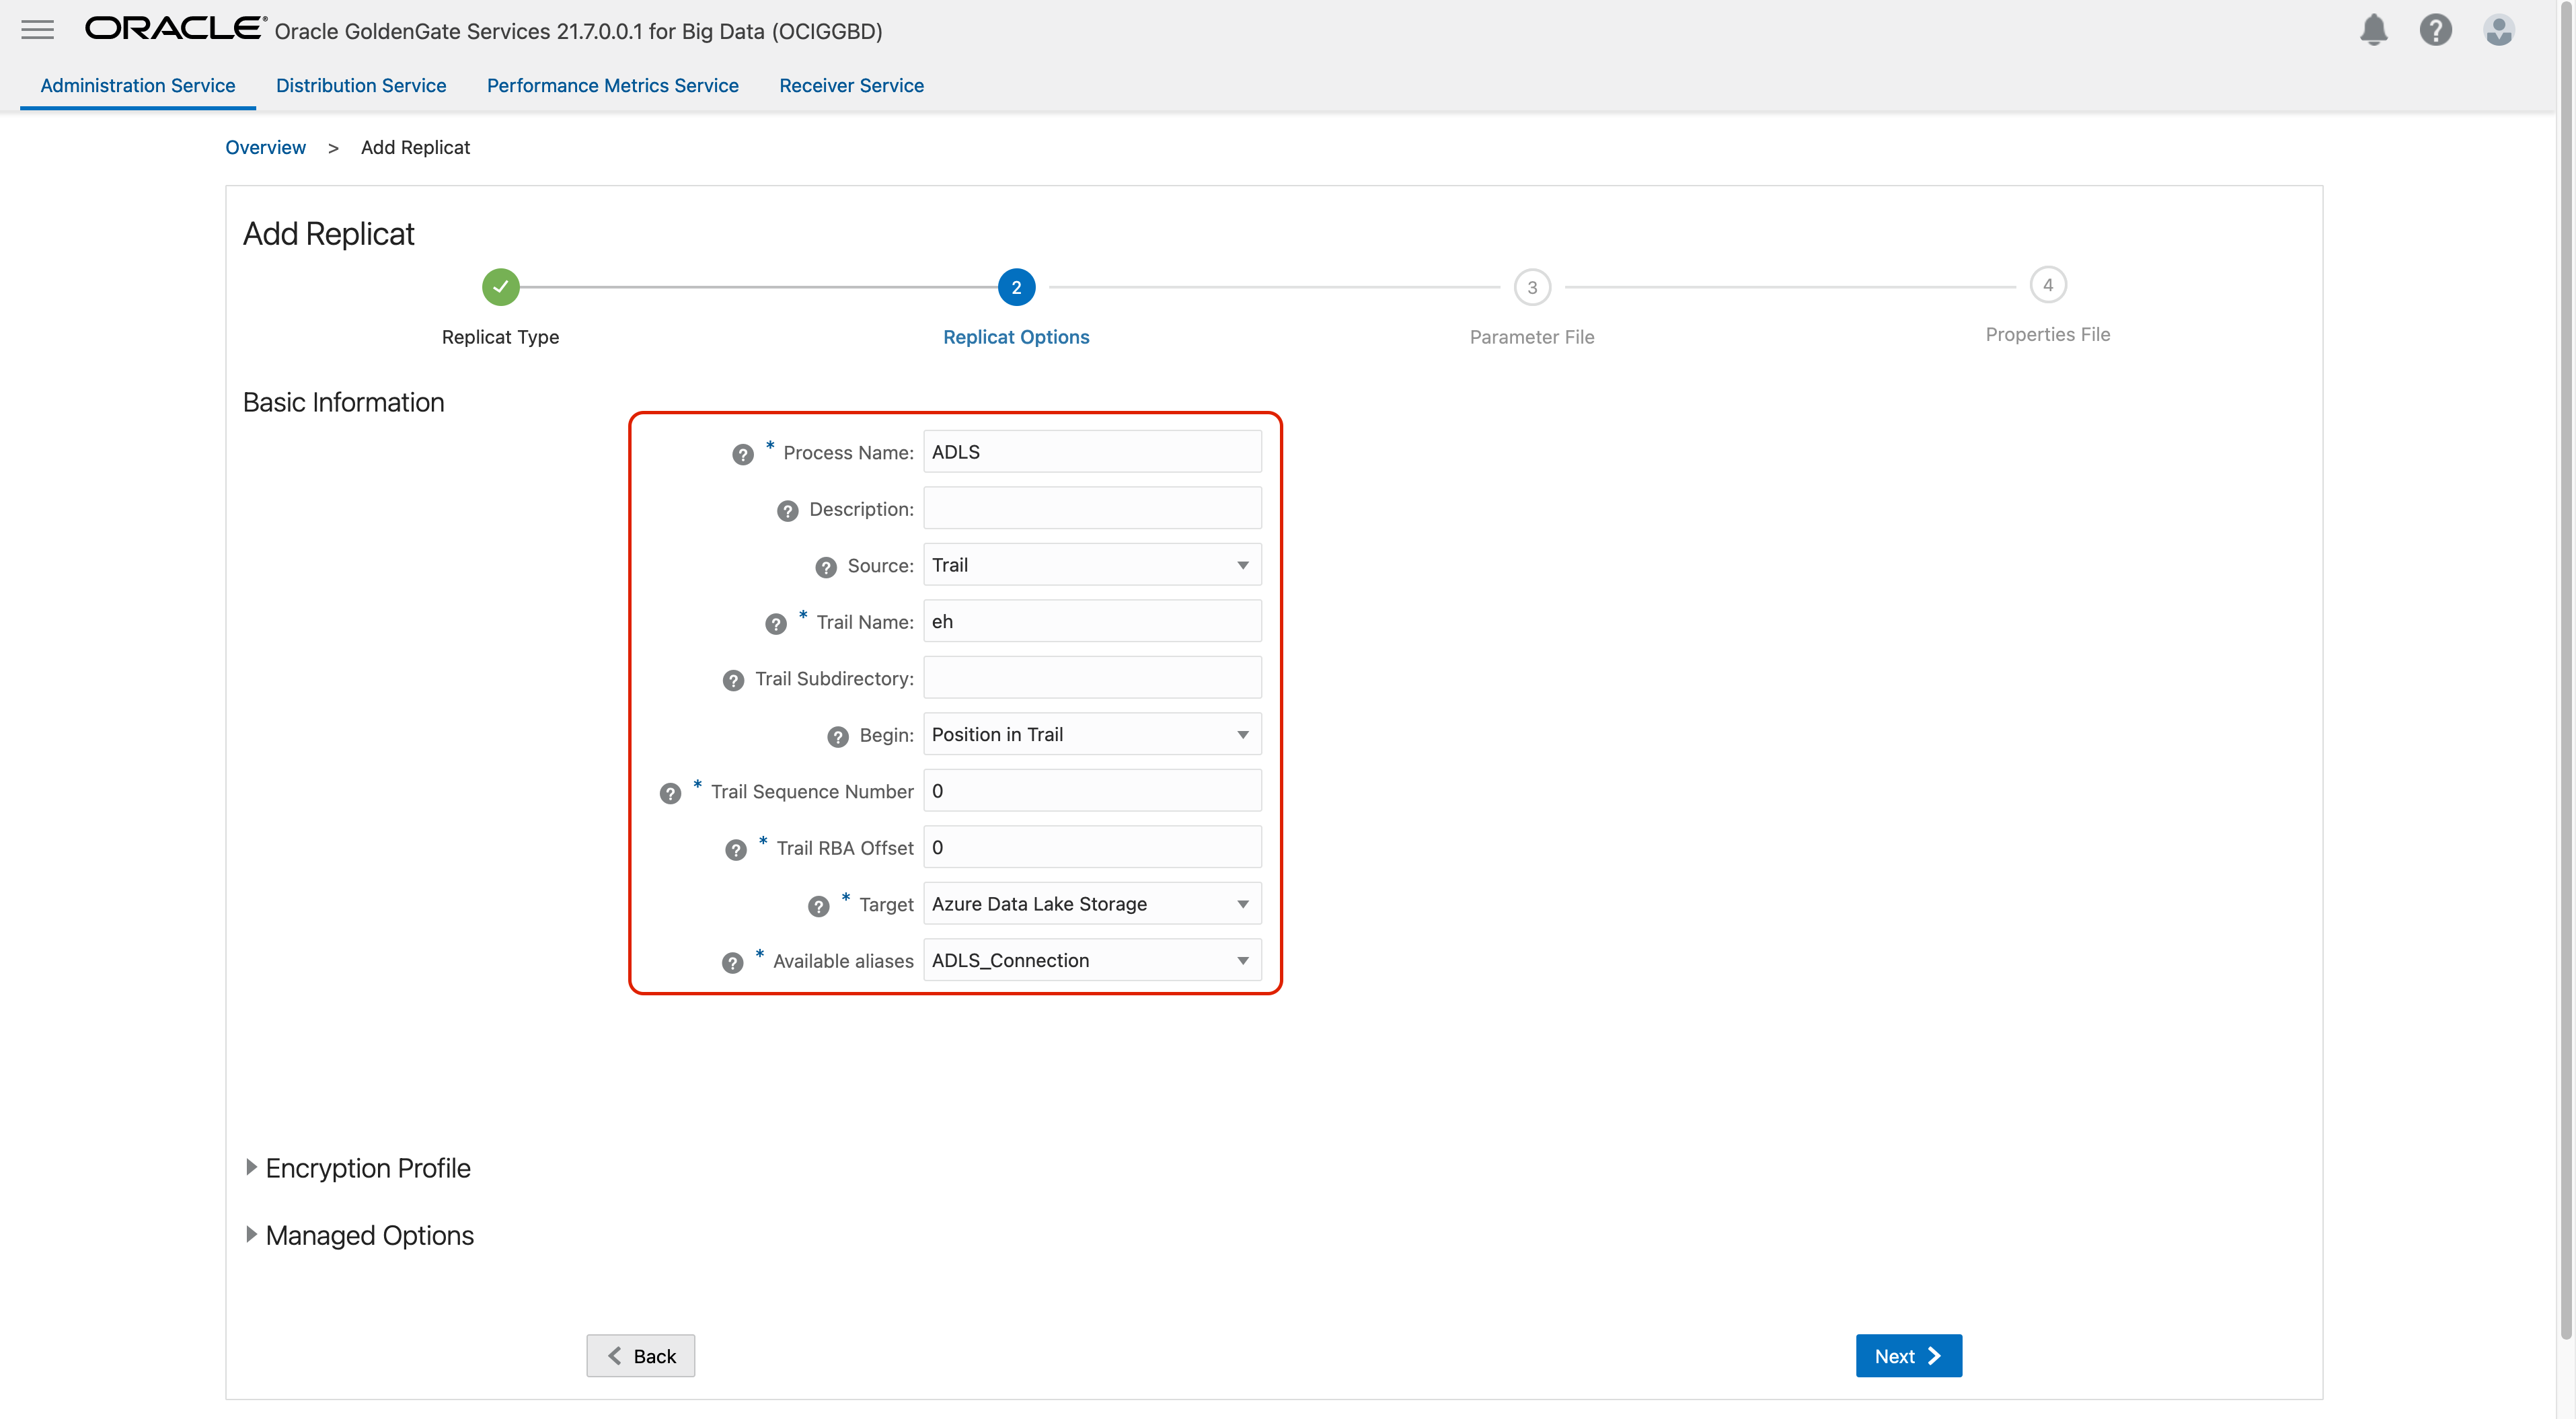The height and width of the screenshot is (1419, 2576).
Task: Click help icon next to Trail RBA Offset
Action: tap(736, 850)
